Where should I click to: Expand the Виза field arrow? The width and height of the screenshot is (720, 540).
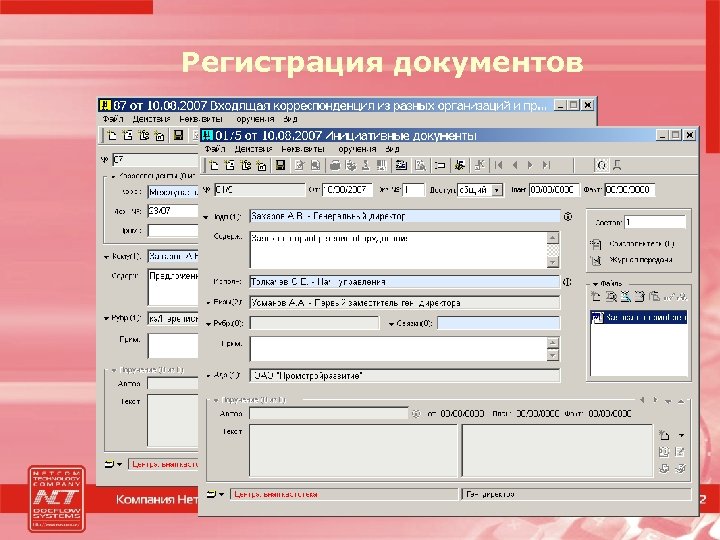point(209,303)
